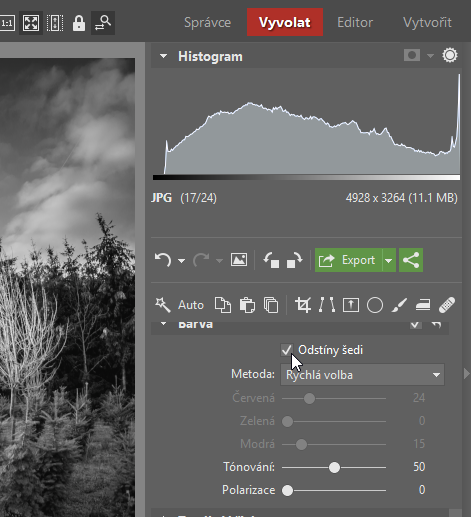
Task: Click the Polarizace value 0
Action: [422, 490]
